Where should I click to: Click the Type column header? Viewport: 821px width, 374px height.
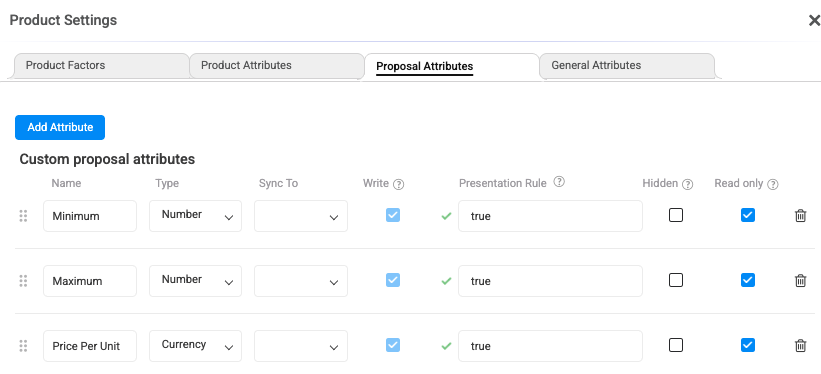click(x=167, y=183)
